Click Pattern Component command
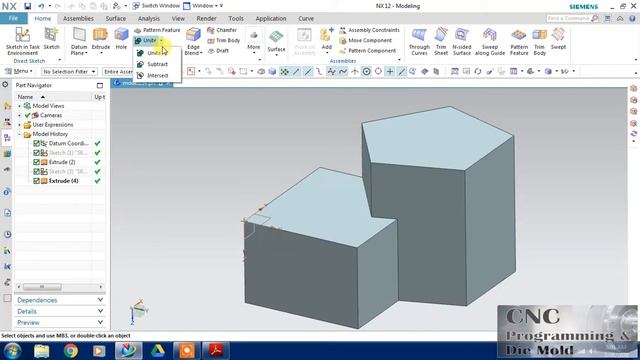The image size is (640, 360). click(368, 51)
